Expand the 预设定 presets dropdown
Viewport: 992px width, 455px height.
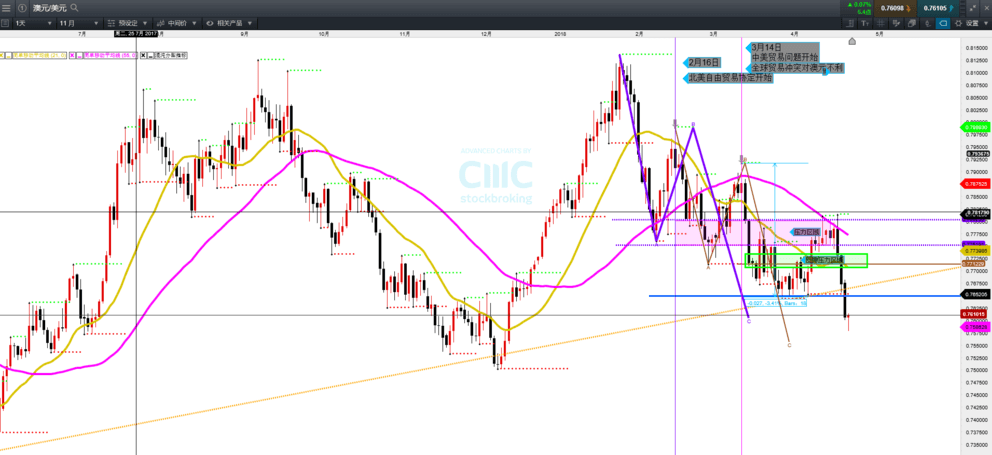click(x=128, y=23)
